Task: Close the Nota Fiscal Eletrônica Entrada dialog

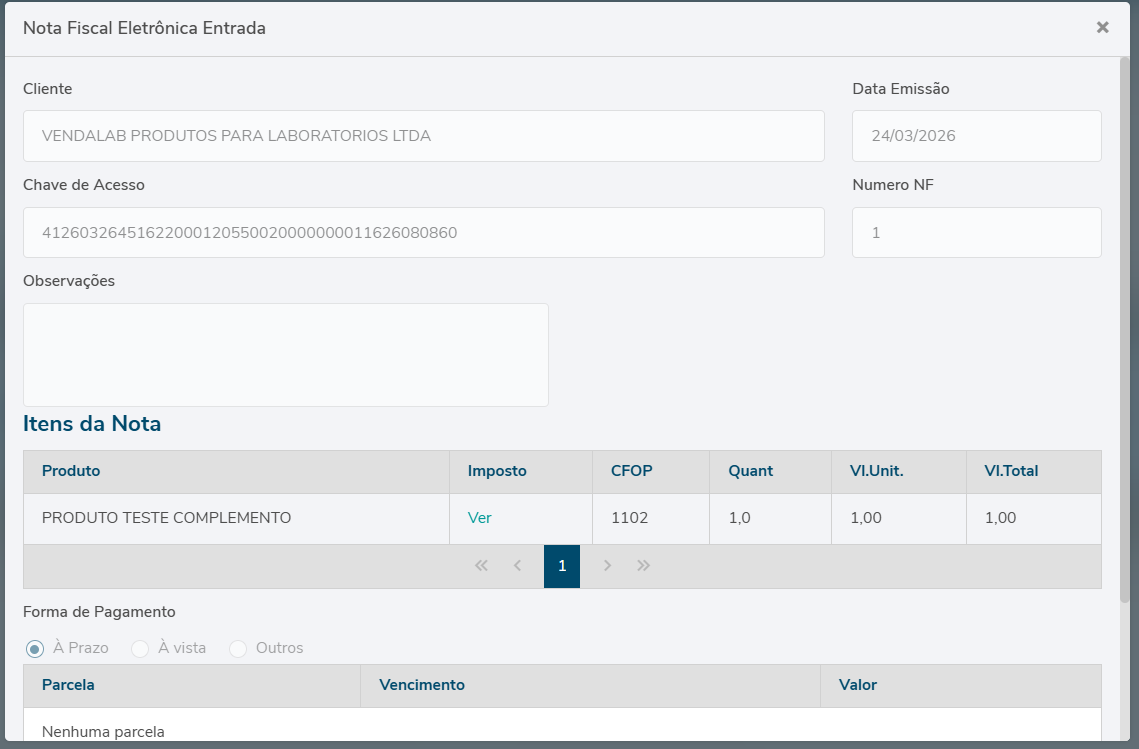Action: point(1102,28)
